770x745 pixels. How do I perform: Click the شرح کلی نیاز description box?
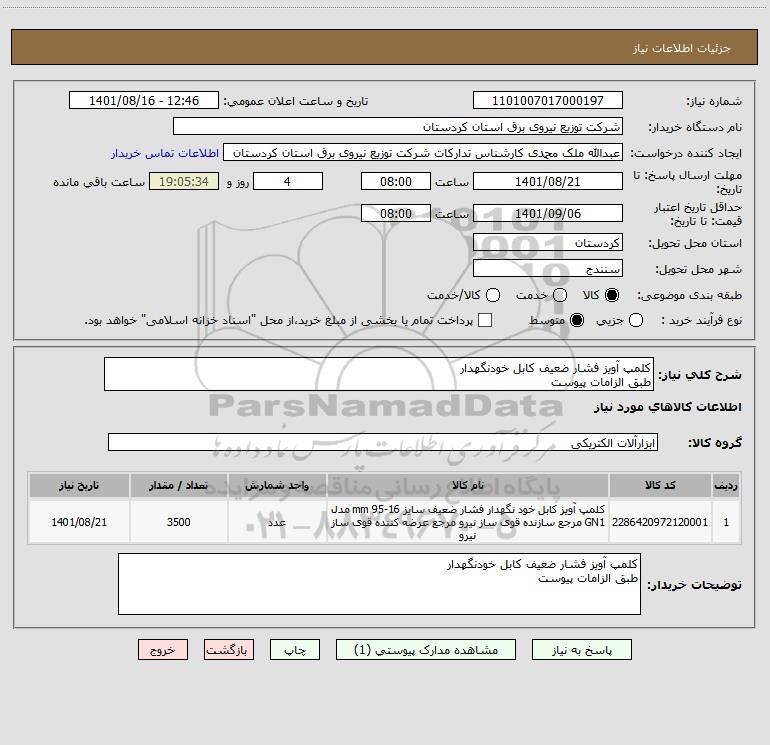[x=379, y=374]
